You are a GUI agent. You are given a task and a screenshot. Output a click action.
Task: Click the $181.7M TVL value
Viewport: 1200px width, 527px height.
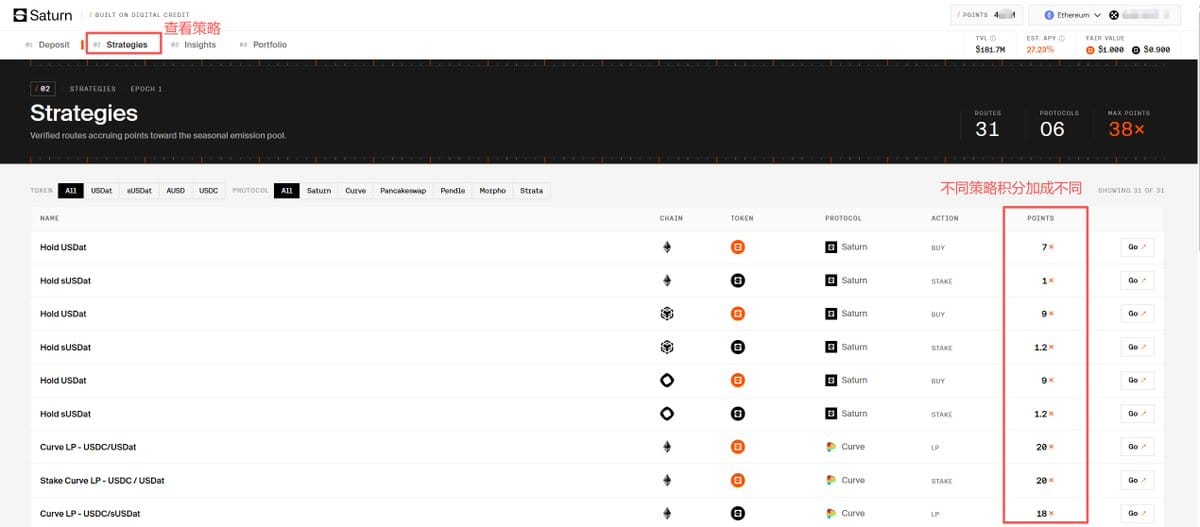(990, 49)
